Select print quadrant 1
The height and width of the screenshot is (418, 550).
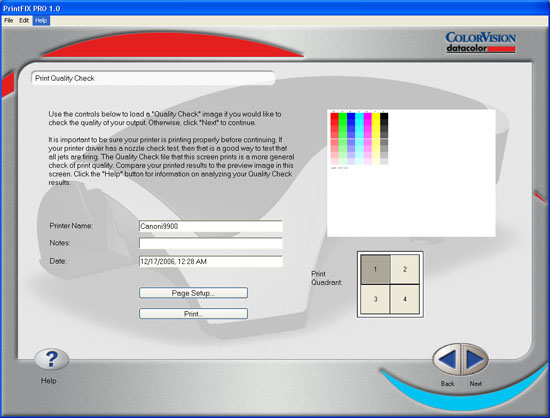tap(375, 269)
